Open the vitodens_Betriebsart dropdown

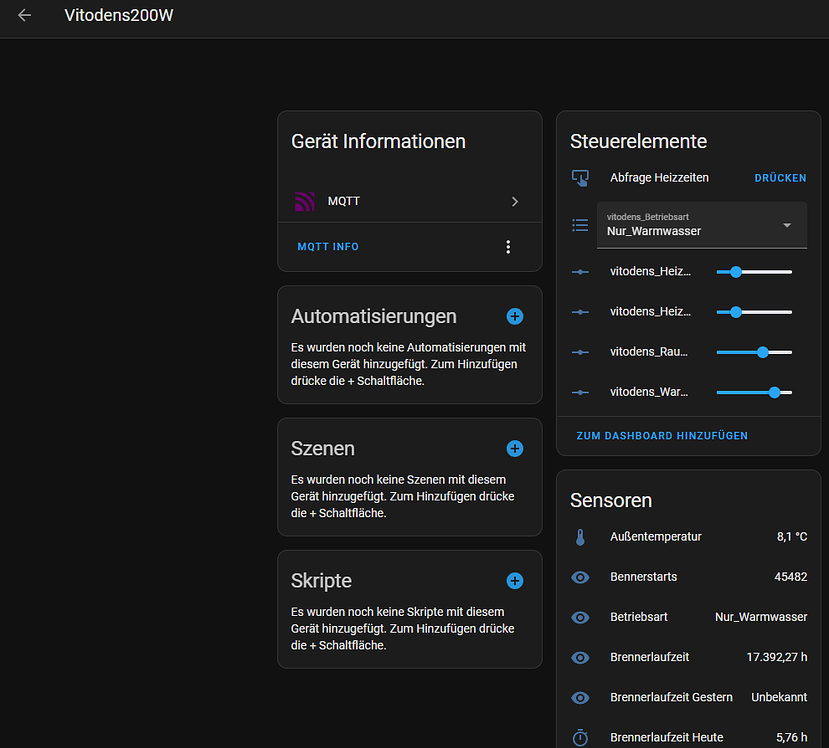pos(702,225)
